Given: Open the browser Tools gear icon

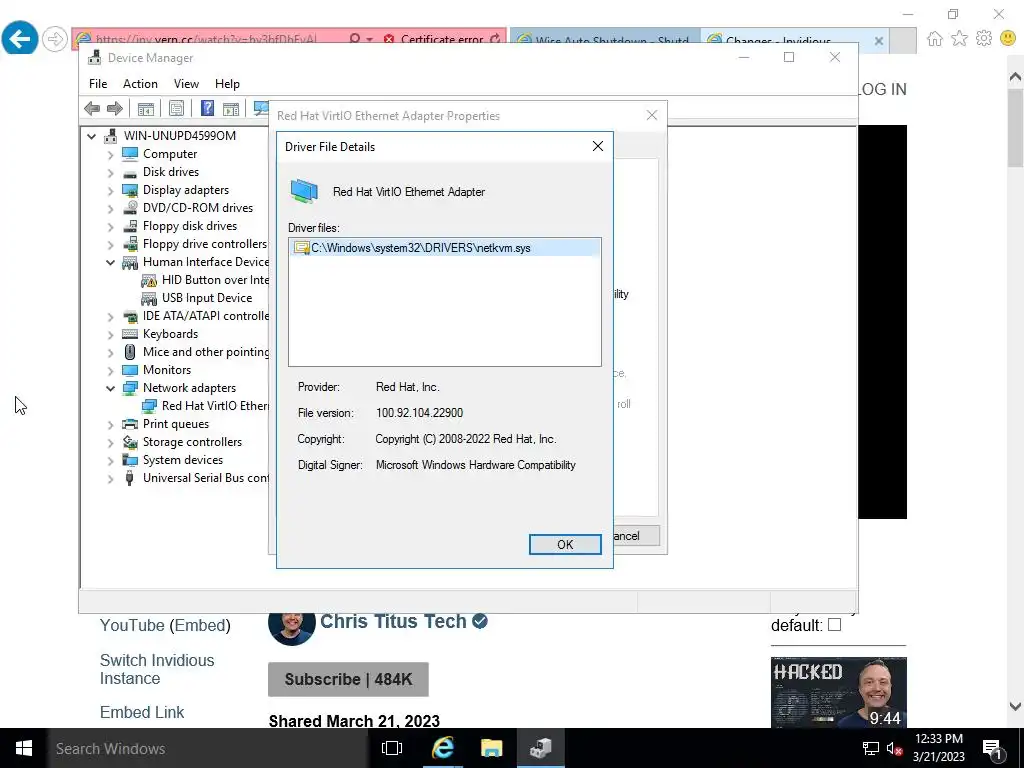Looking at the screenshot, I should [984, 39].
